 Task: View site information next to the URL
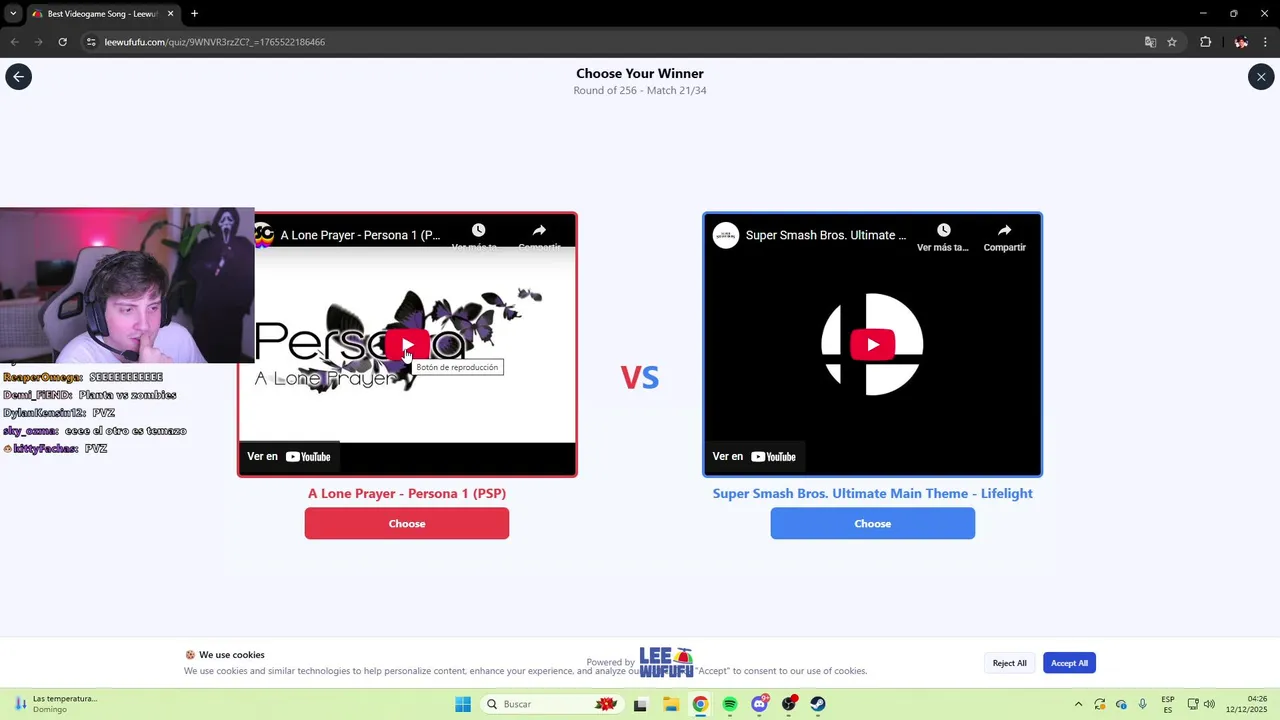click(x=91, y=42)
